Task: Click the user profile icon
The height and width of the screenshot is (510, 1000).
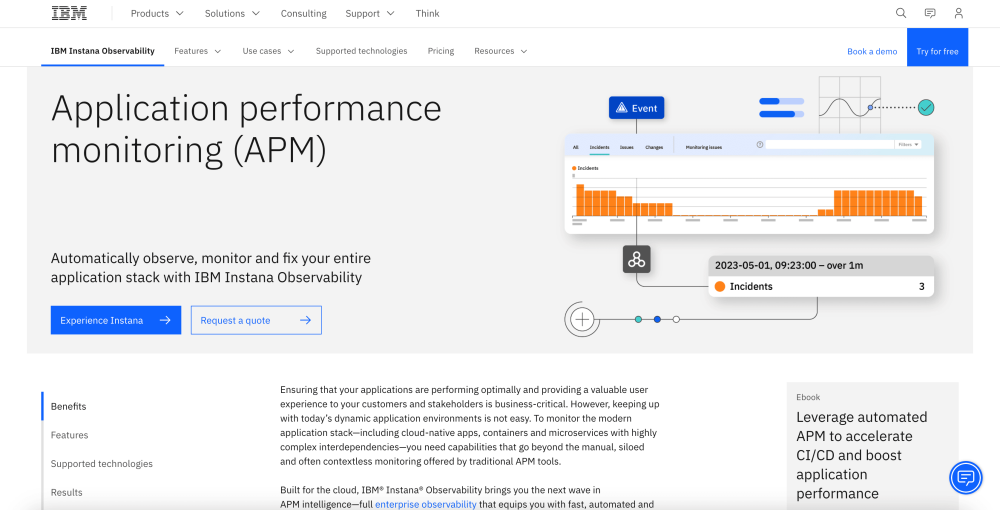Action: (x=959, y=13)
